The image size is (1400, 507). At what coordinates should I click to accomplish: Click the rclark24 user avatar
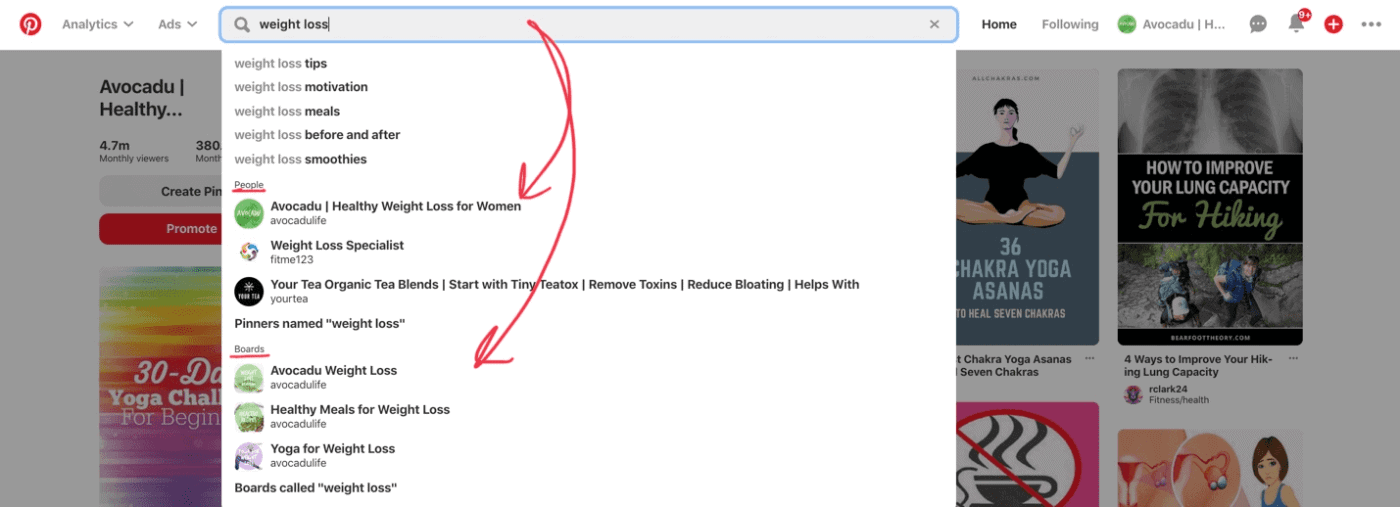tap(1133, 394)
